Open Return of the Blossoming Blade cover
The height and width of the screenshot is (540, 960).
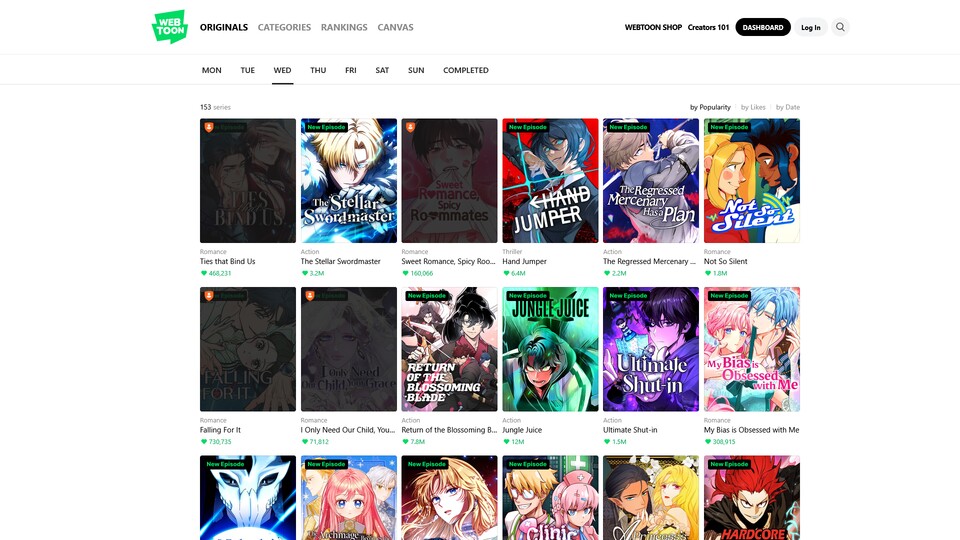[x=449, y=349]
